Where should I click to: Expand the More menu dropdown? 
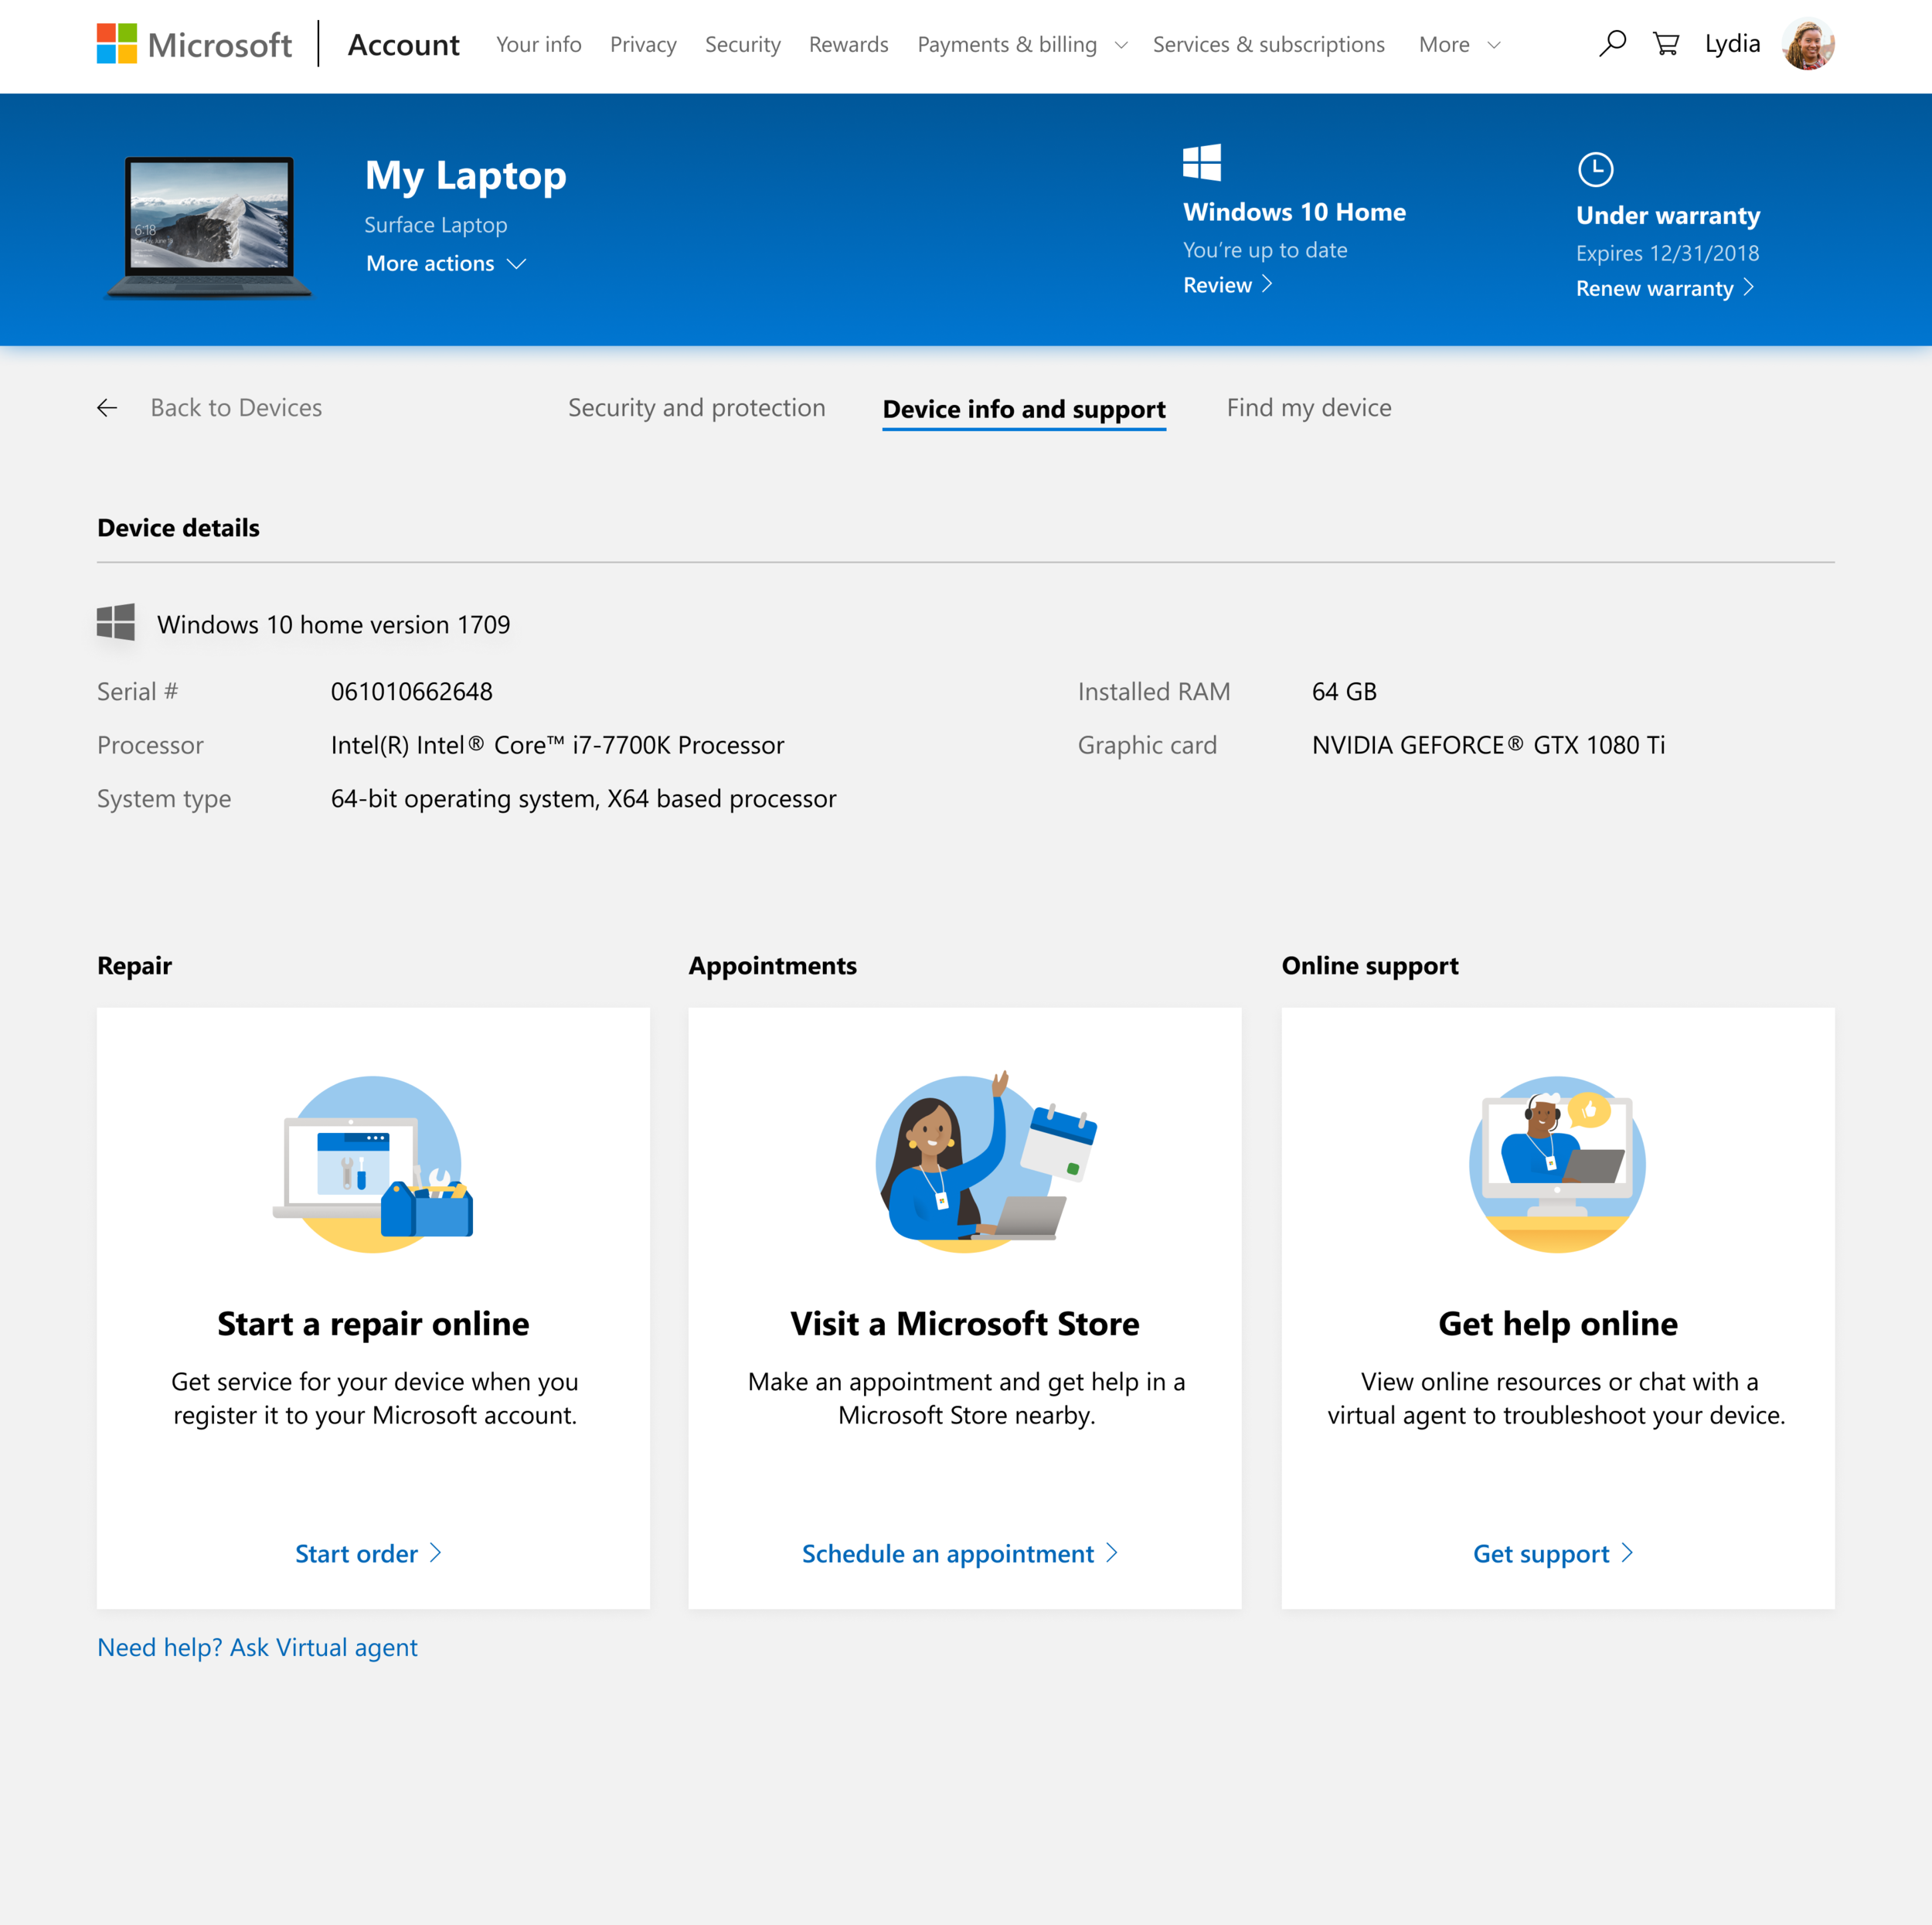click(1459, 45)
